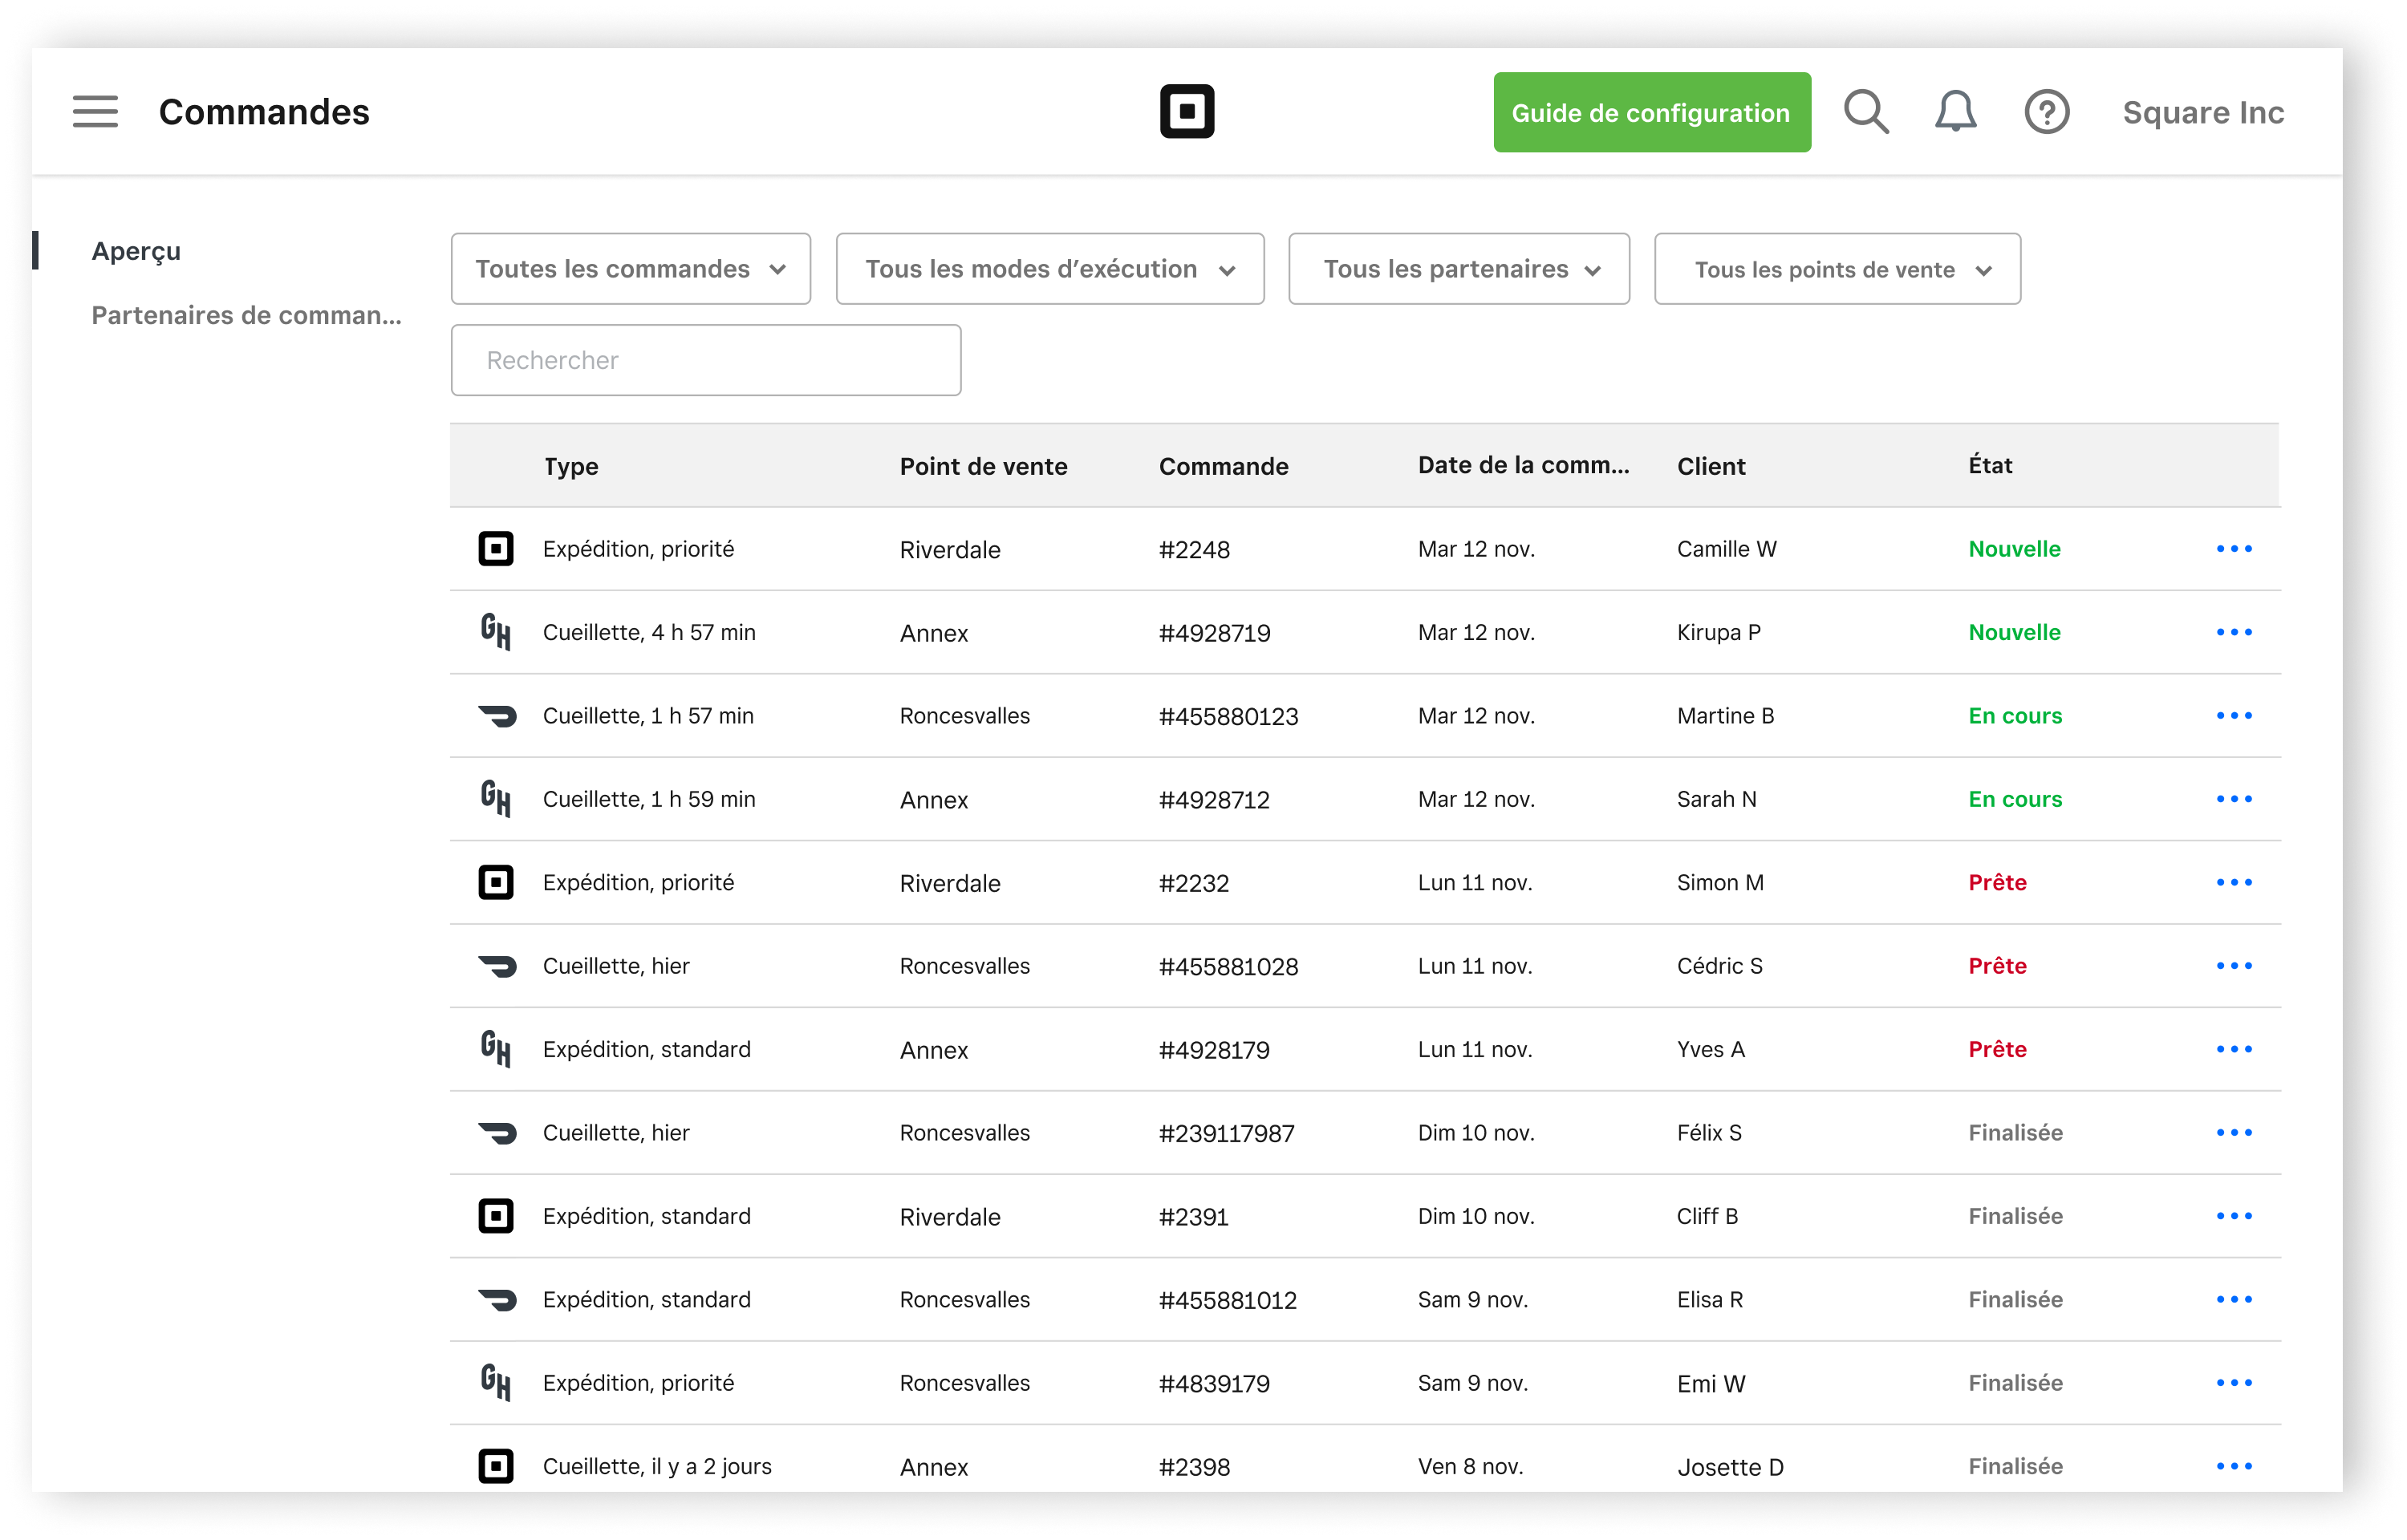Screen dimensions: 2407x1540
Task: Click the Square logo in header
Action: click(1186, 111)
